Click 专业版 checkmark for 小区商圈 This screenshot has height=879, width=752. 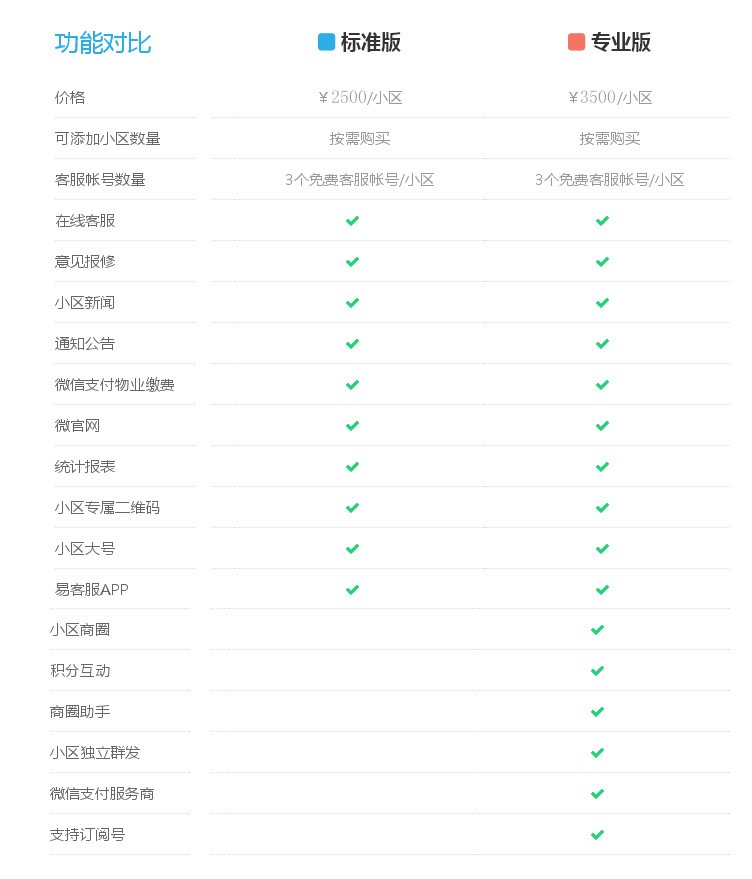[598, 630]
